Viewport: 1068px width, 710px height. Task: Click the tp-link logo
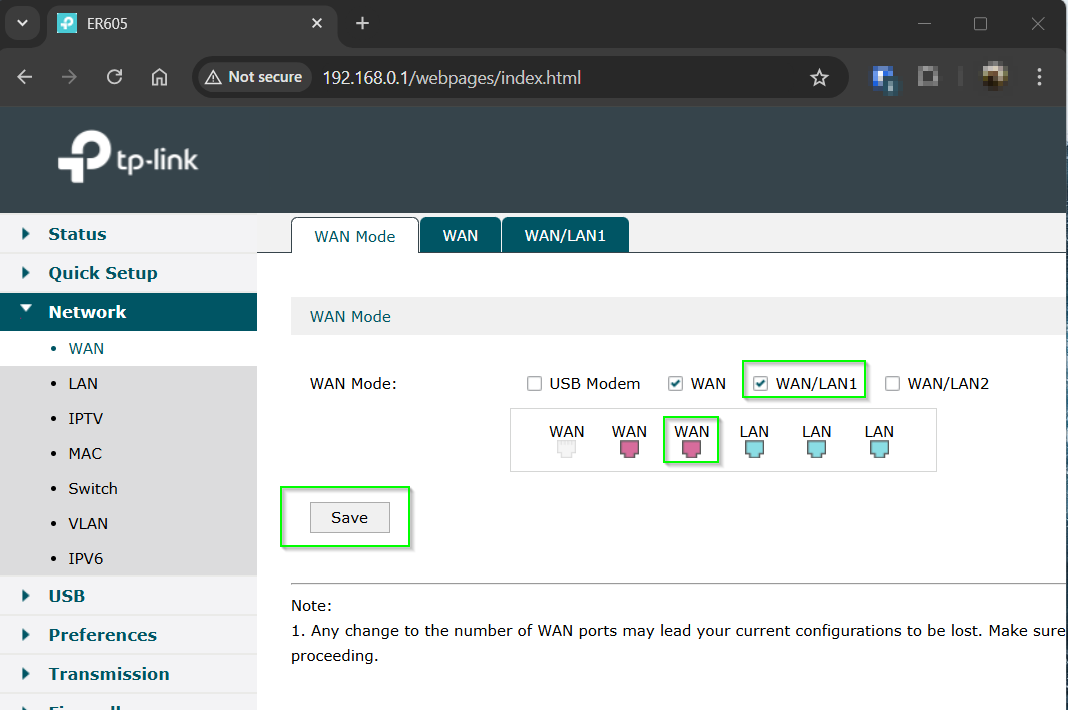pos(128,157)
